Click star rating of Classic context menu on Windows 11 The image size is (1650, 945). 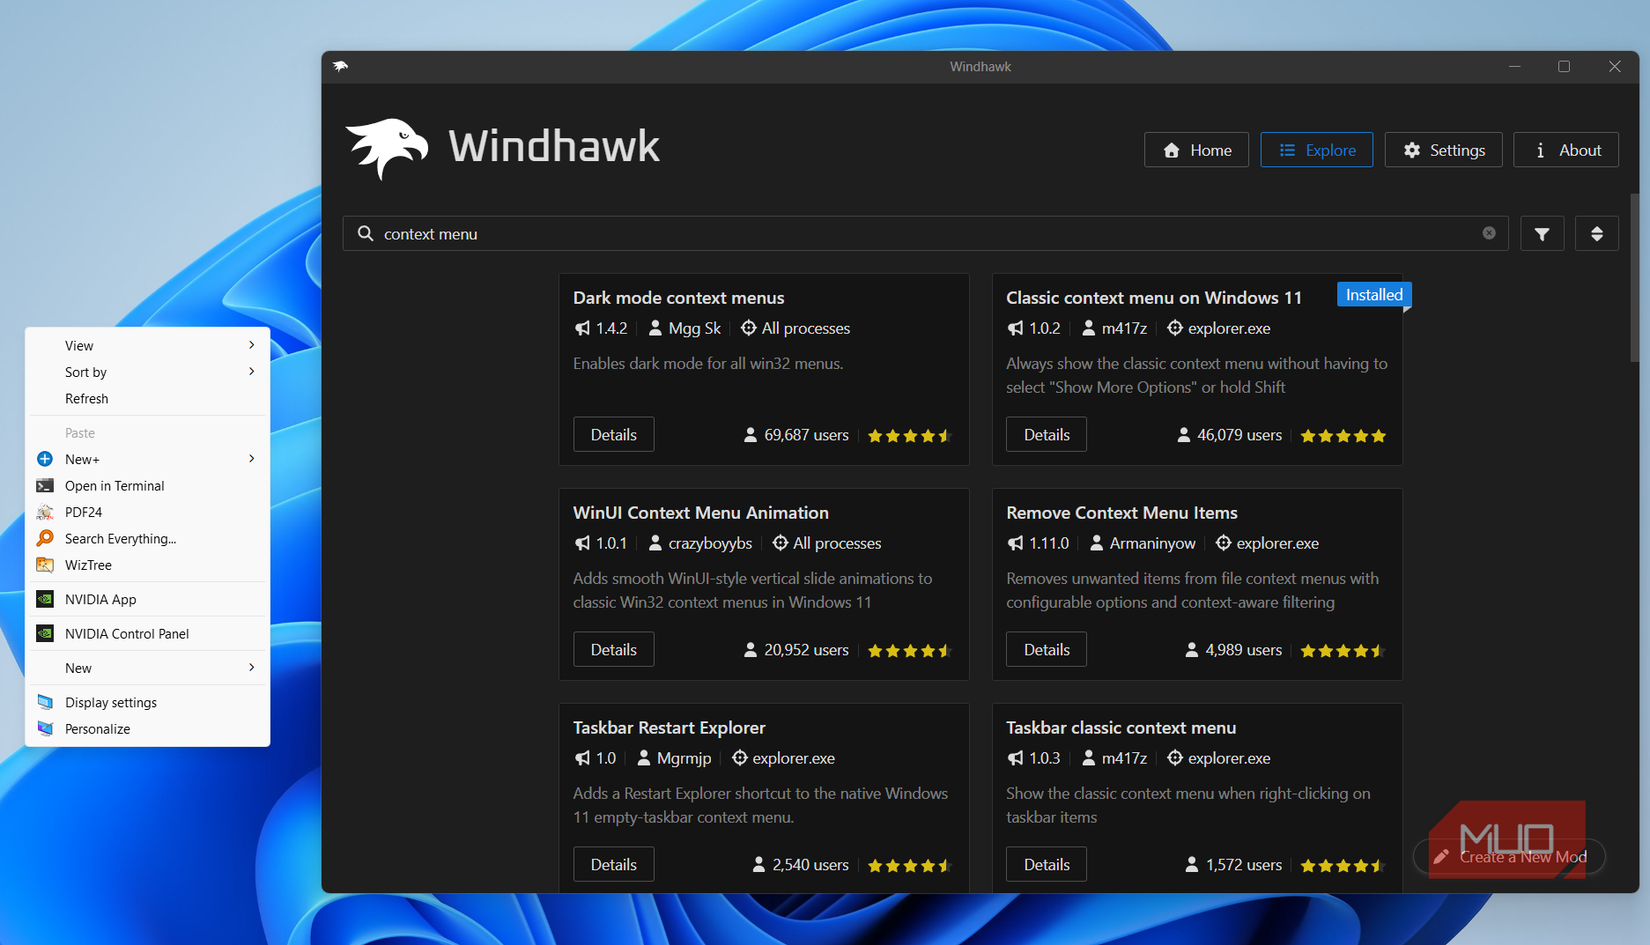coord(1343,436)
